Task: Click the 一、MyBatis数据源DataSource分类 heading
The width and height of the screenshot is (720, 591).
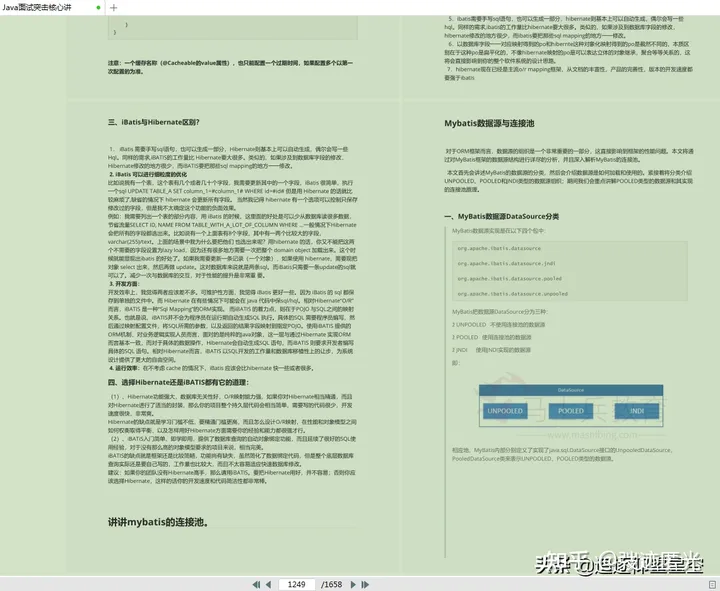Action: [501, 216]
